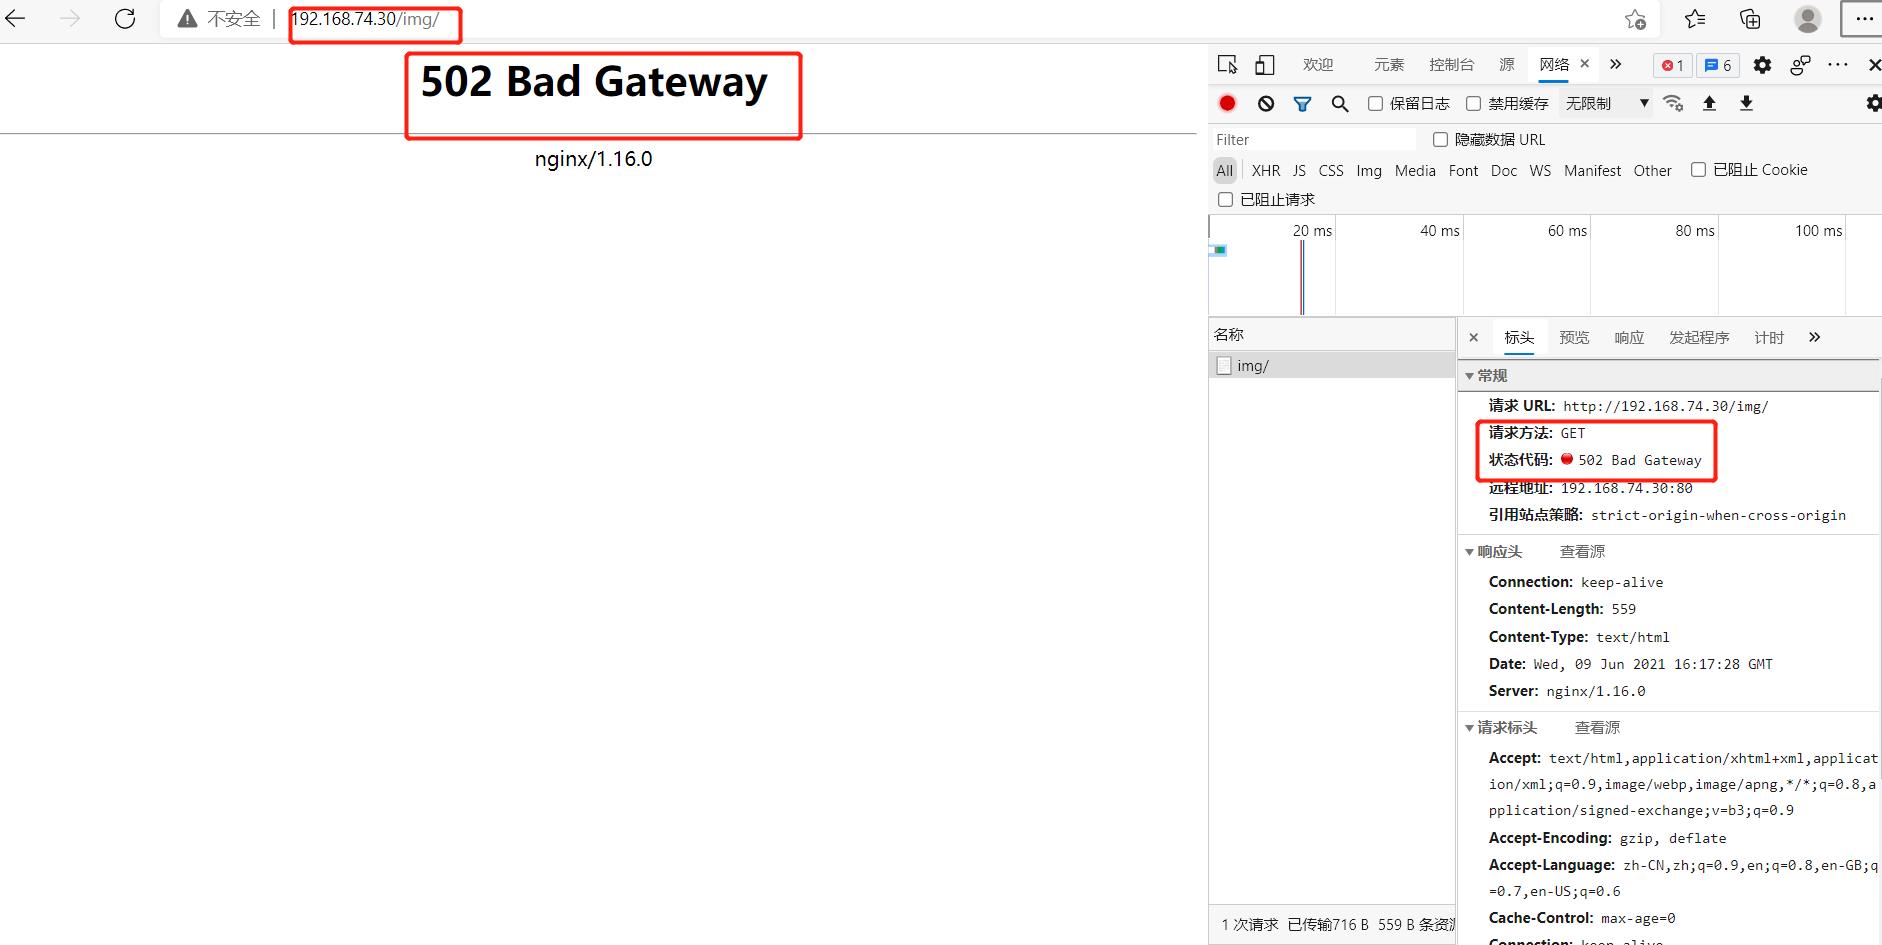This screenshot has height=945, width=1882.
Task: Reload the page with refresh icon
Action: tap(125, 18)
